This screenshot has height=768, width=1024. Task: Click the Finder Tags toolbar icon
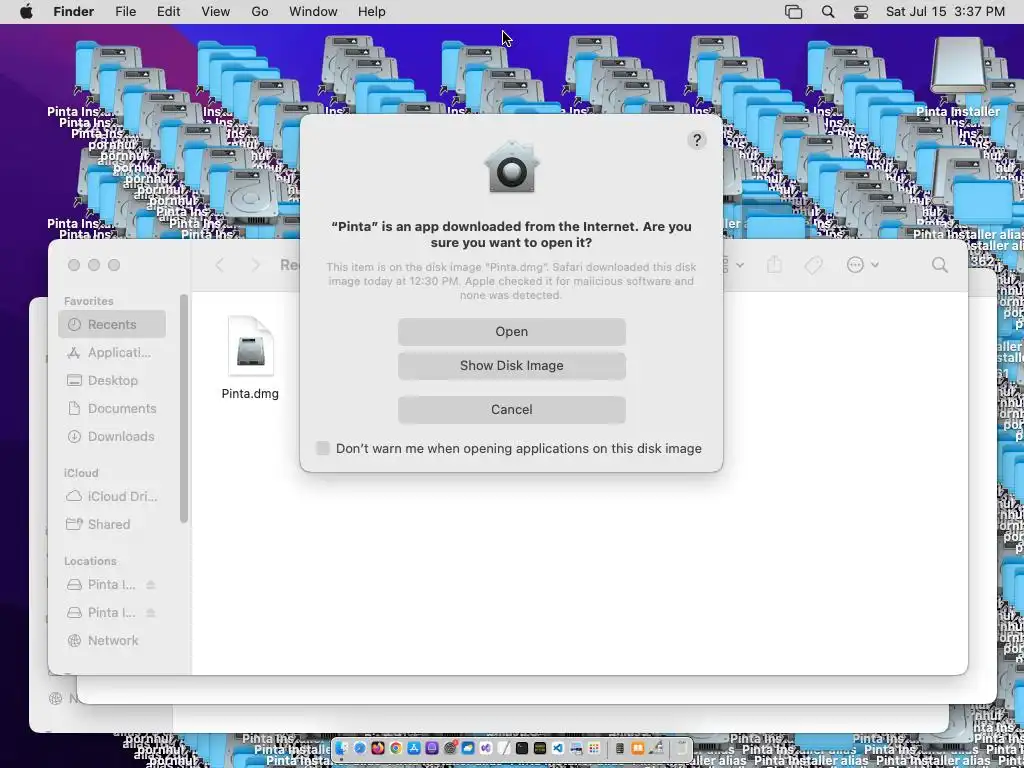813,264
